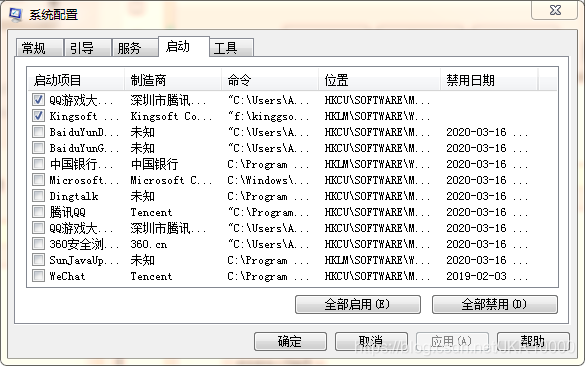Open the 工具 tab
The width and height of the screenshot is (585, 366).
click(x=231, y=48)
